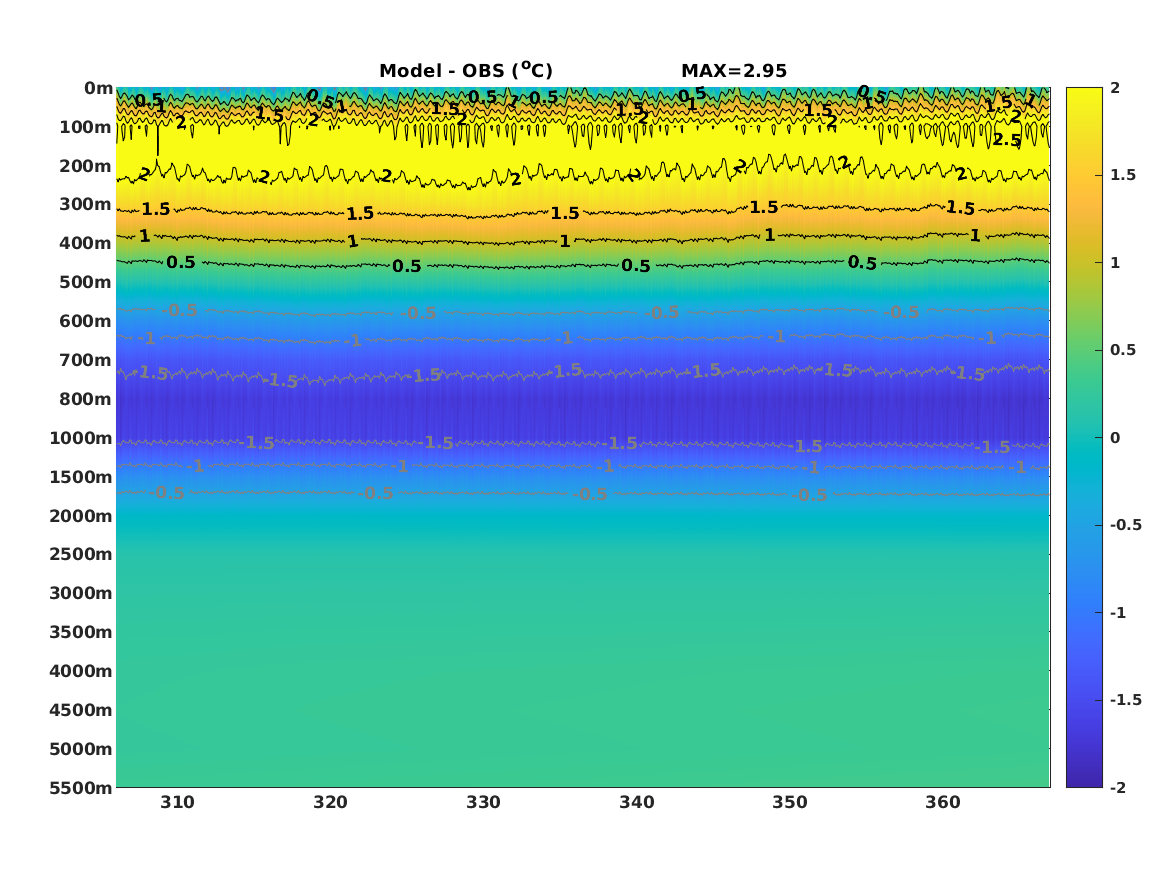Select the "340" x-axis tick label

pyautogui.click(x=637, y=803)
